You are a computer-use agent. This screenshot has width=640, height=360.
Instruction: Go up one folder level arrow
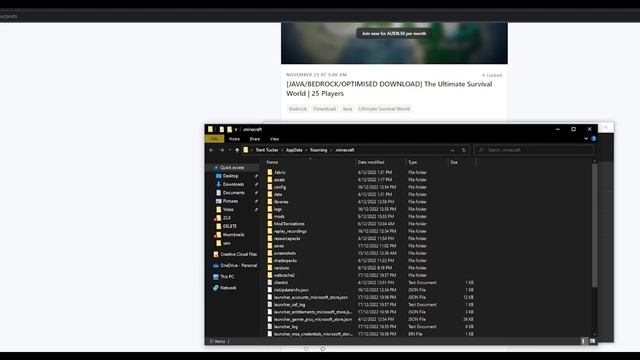237,150
